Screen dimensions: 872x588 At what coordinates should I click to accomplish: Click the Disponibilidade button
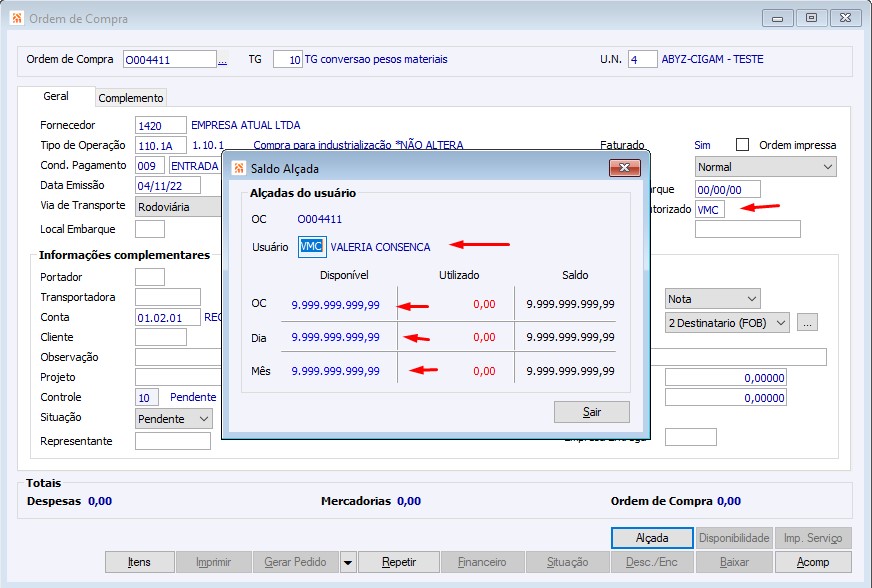[x=734, y=538]
